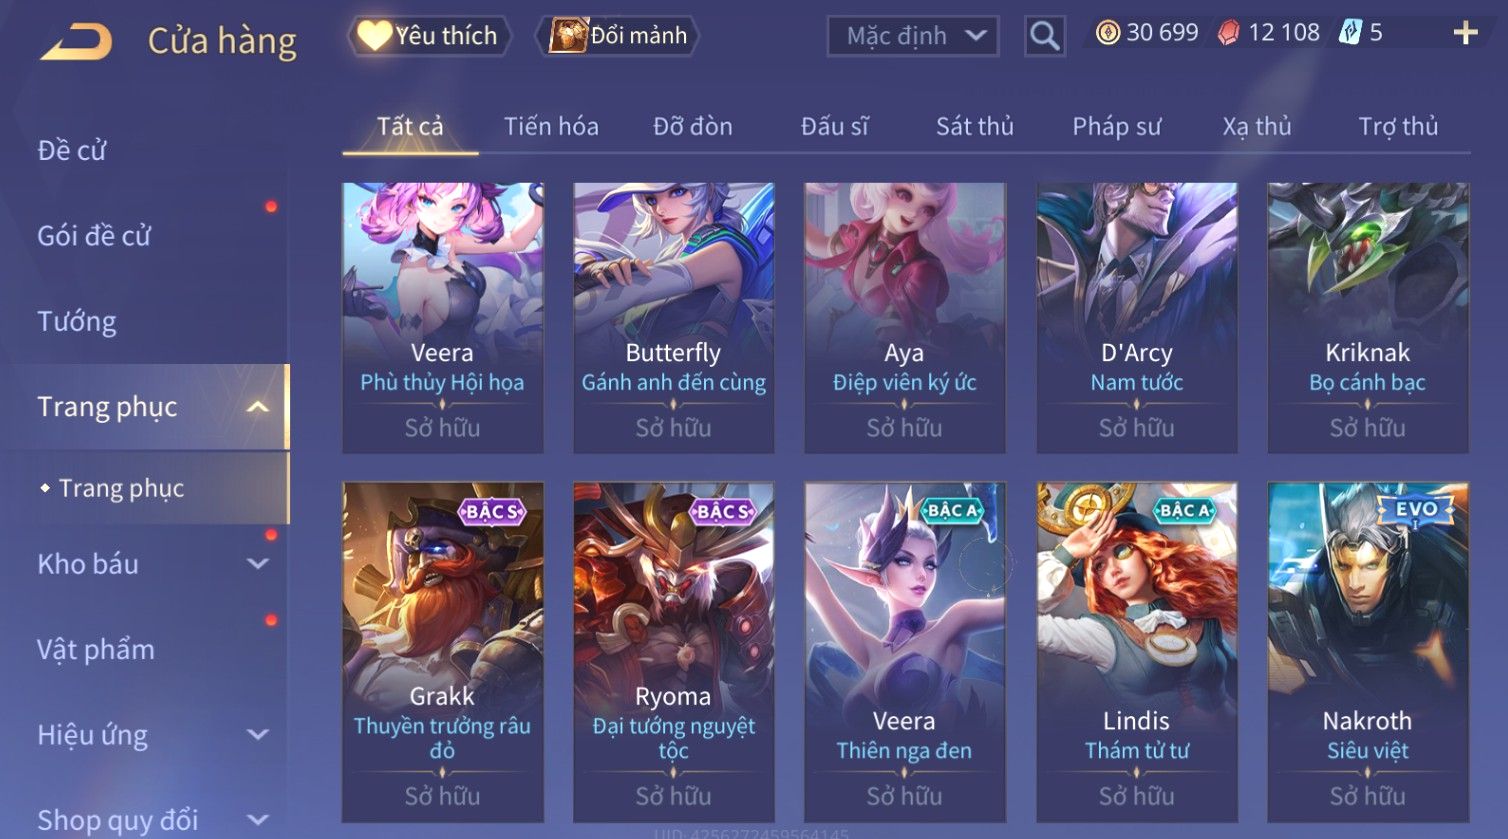Open Tướng in the sidebar
The image size is (1508, 839).
click(77, 322)
